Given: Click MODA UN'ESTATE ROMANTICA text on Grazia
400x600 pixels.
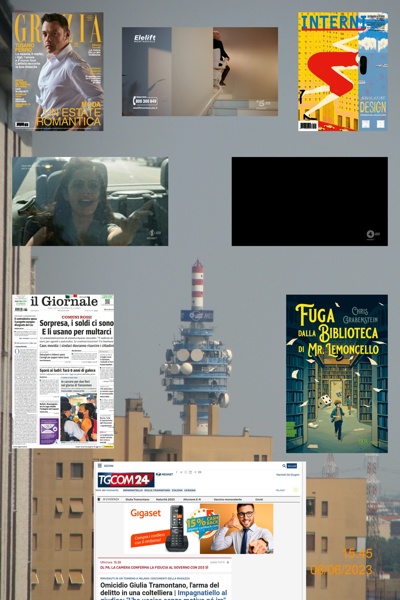Looking at the screenshot, I should [69, 114].
